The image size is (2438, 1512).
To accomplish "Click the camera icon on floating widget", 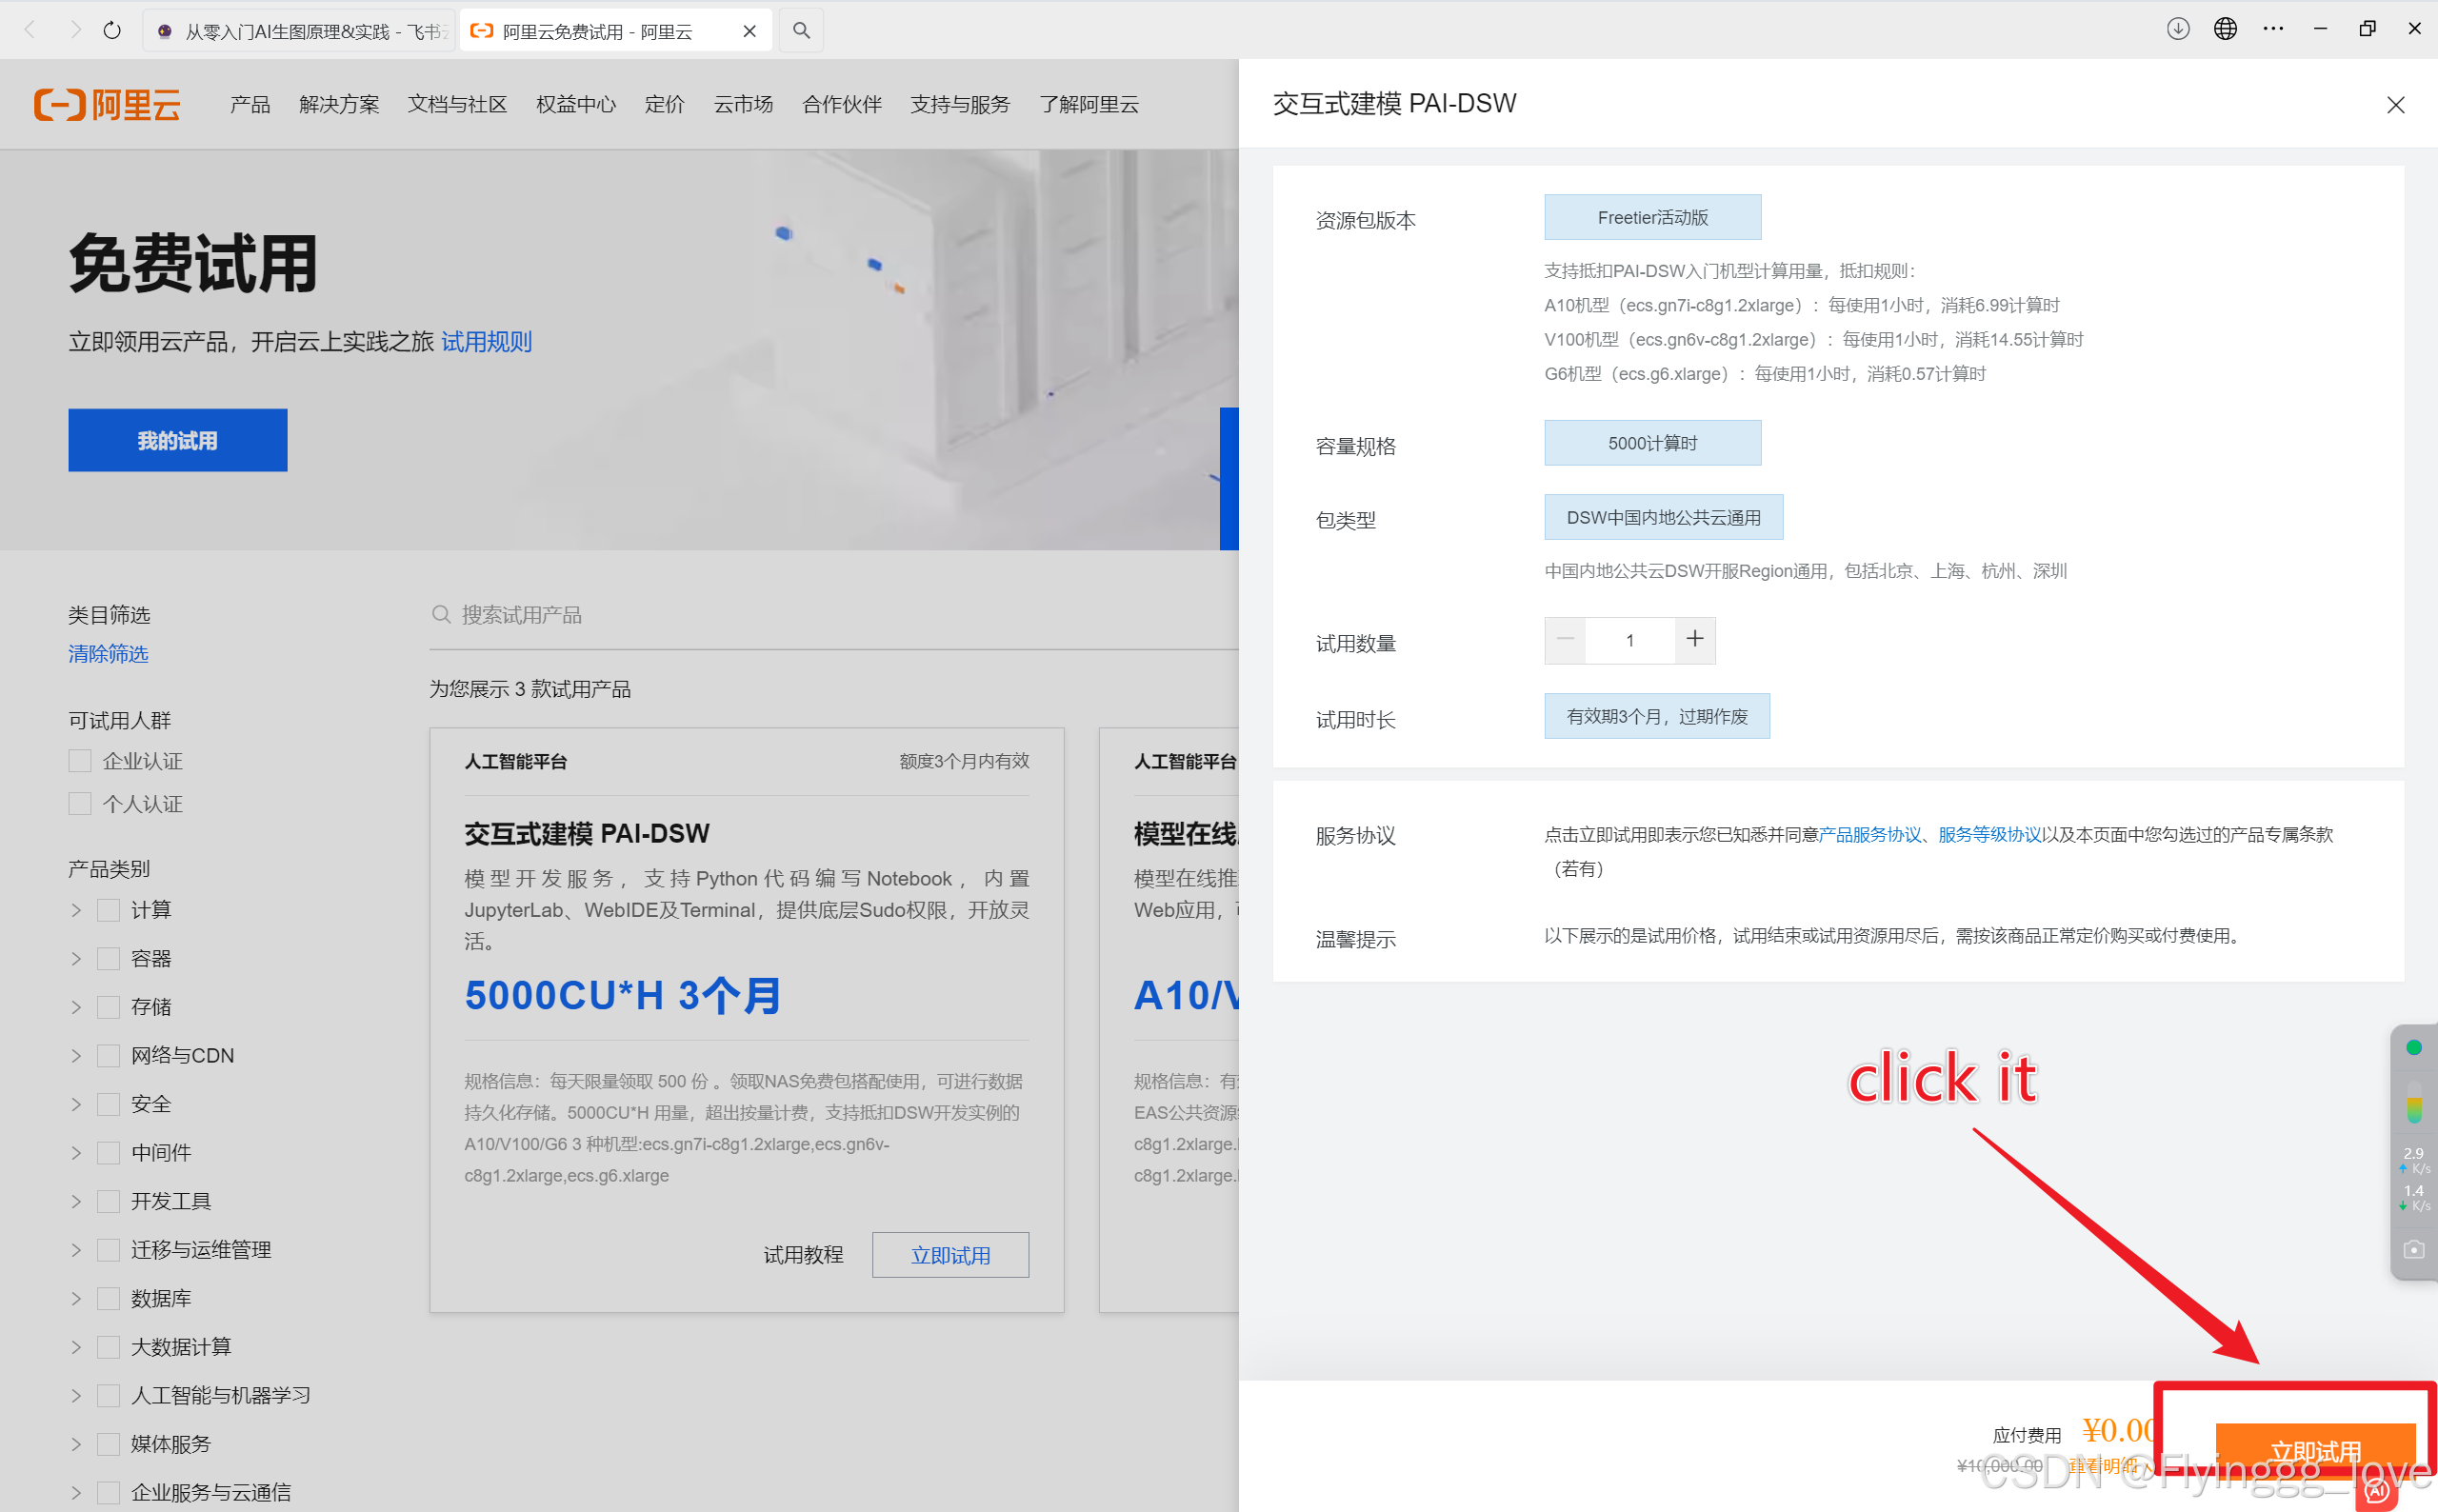I will coord(2413,1250).
